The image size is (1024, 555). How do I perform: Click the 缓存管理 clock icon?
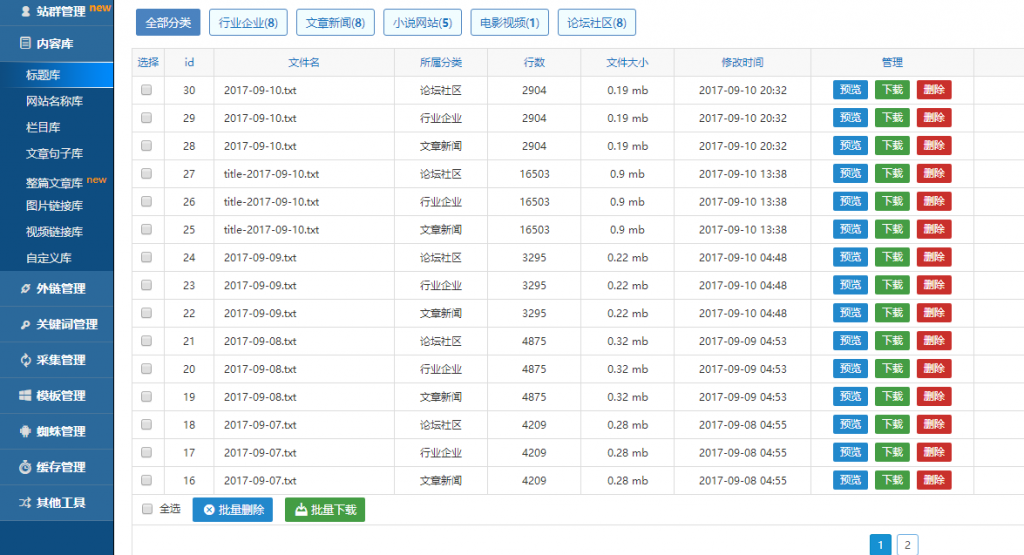pos(26,467)
